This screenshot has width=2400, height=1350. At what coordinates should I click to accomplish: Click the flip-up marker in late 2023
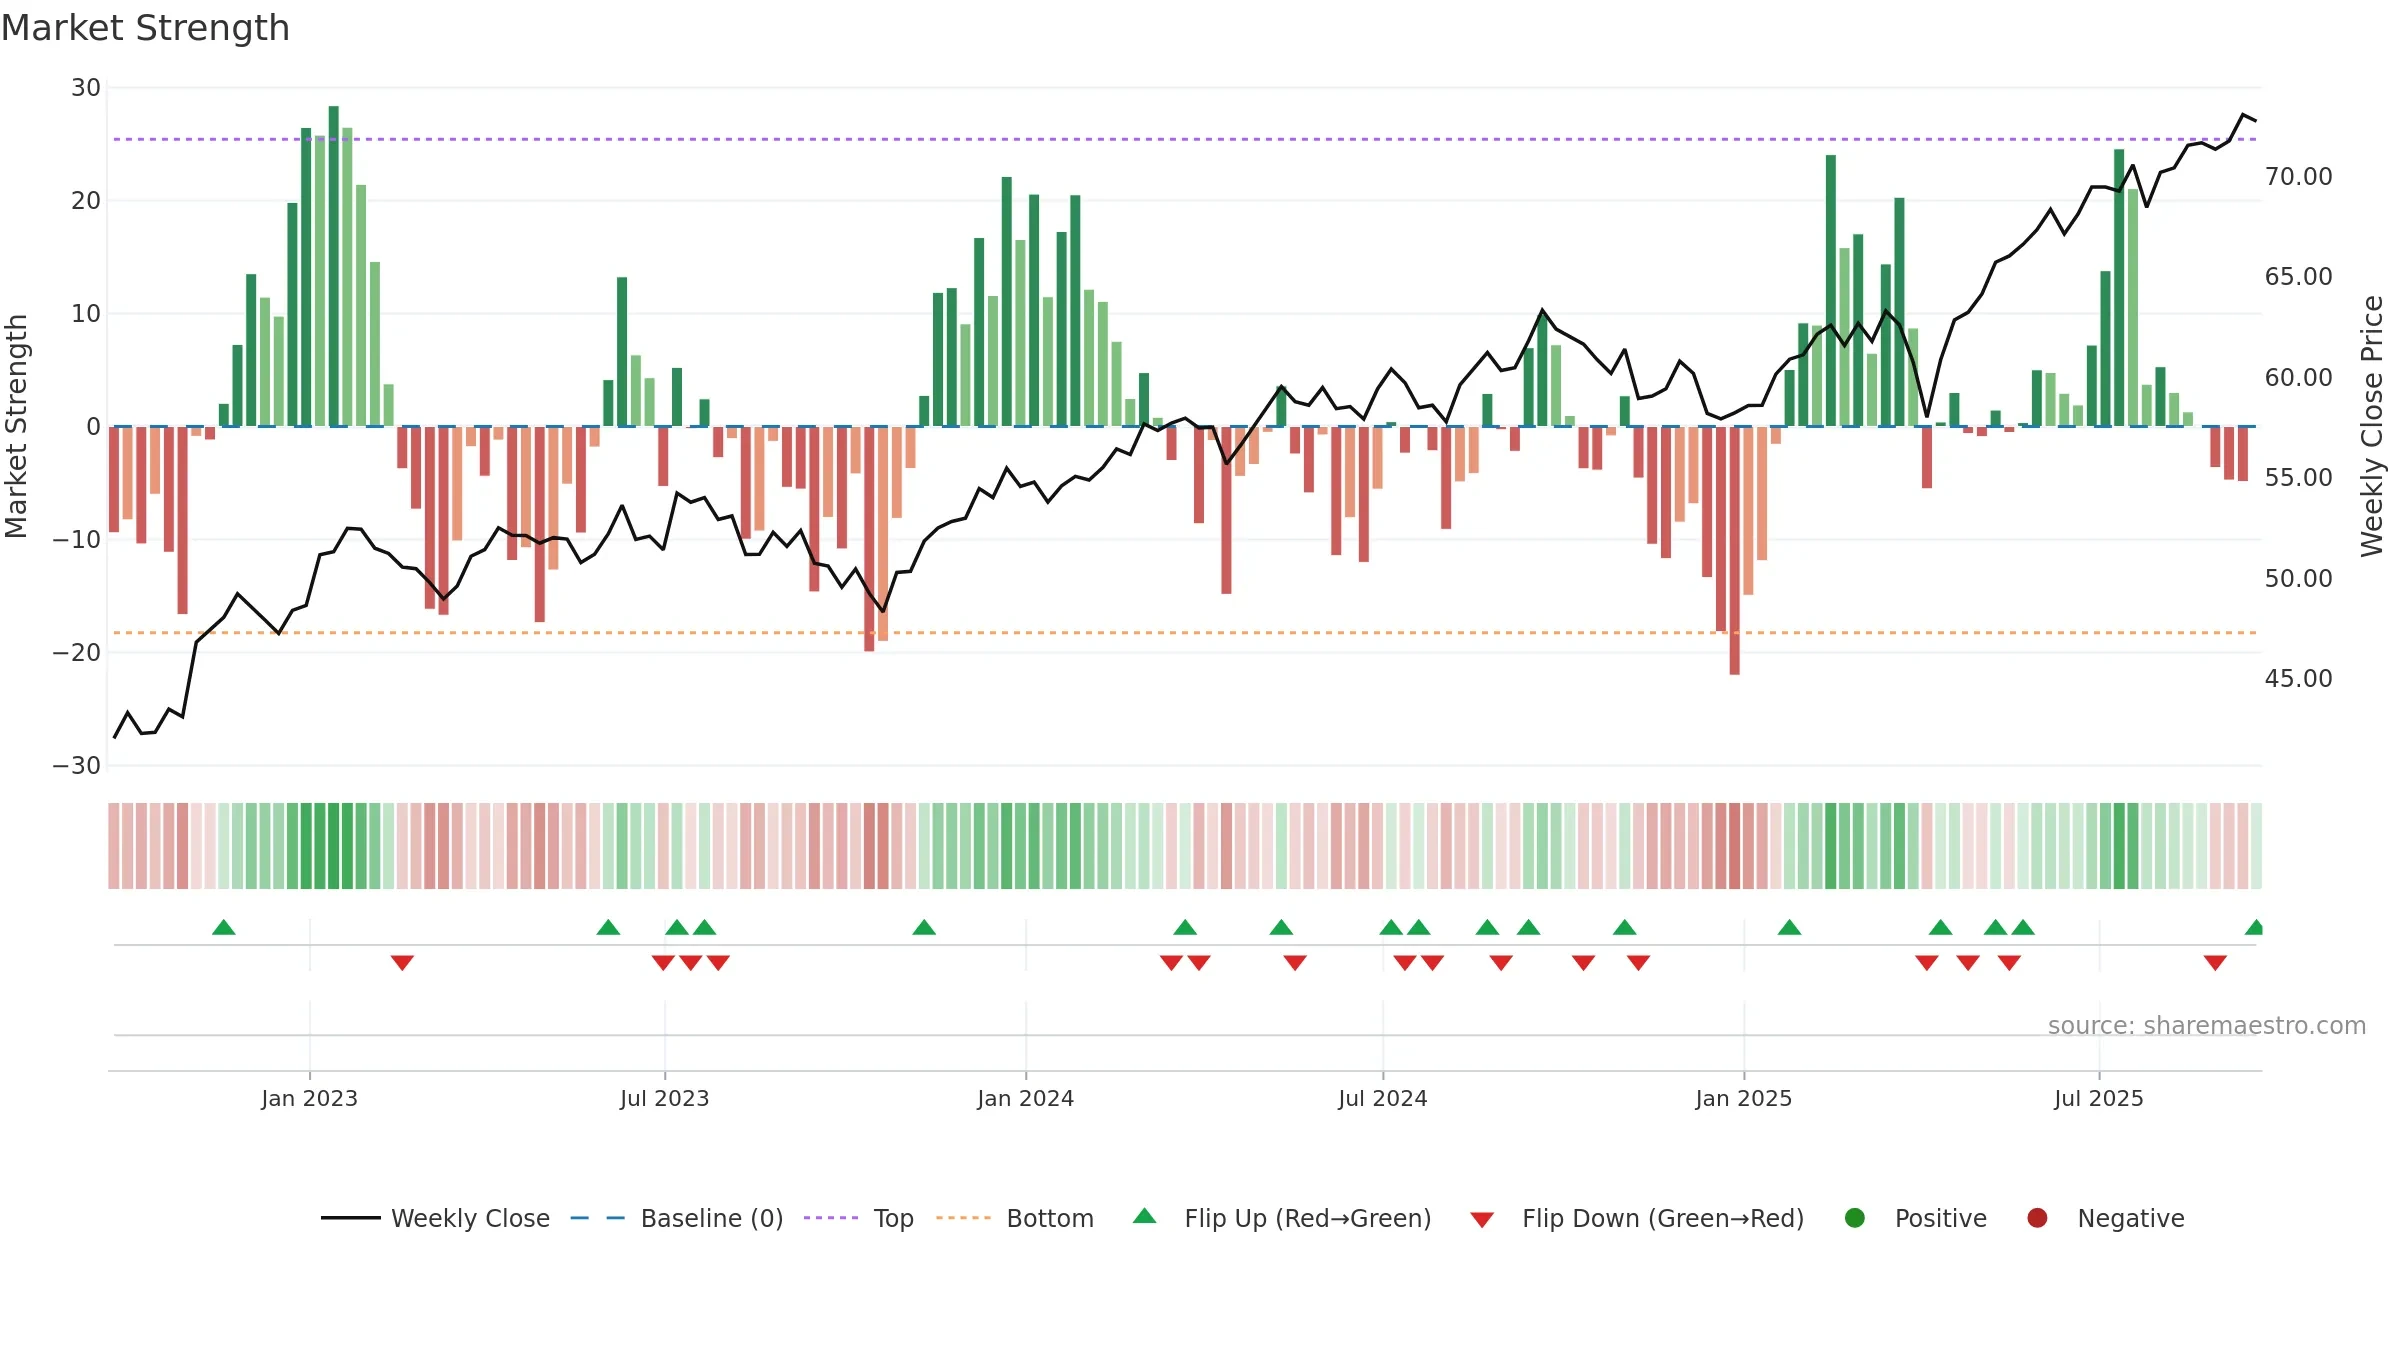924,927
